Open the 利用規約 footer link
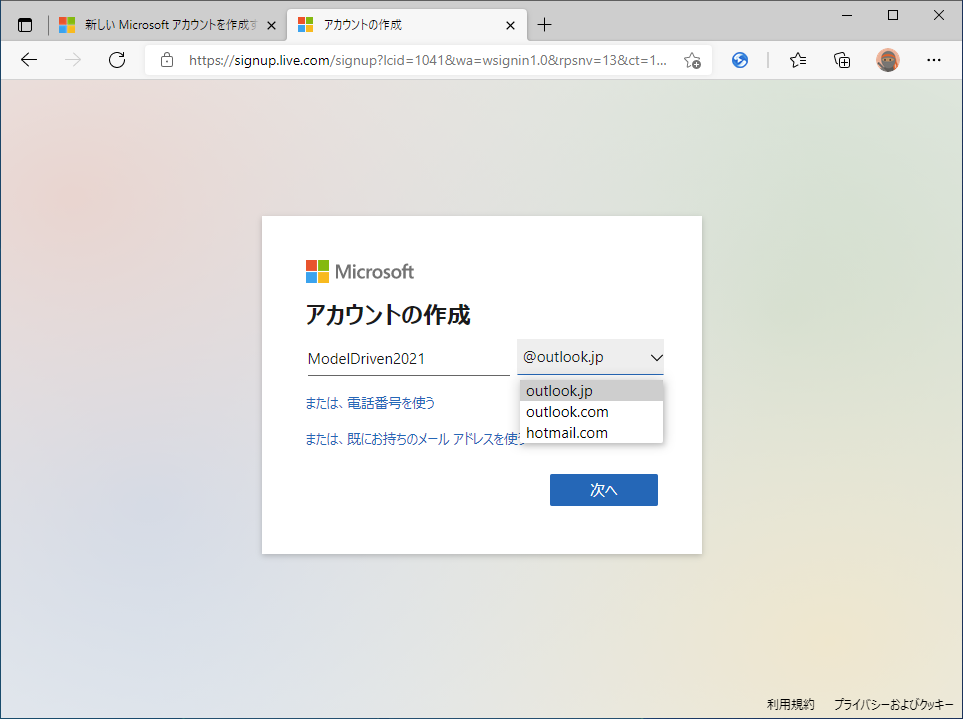 790,704
